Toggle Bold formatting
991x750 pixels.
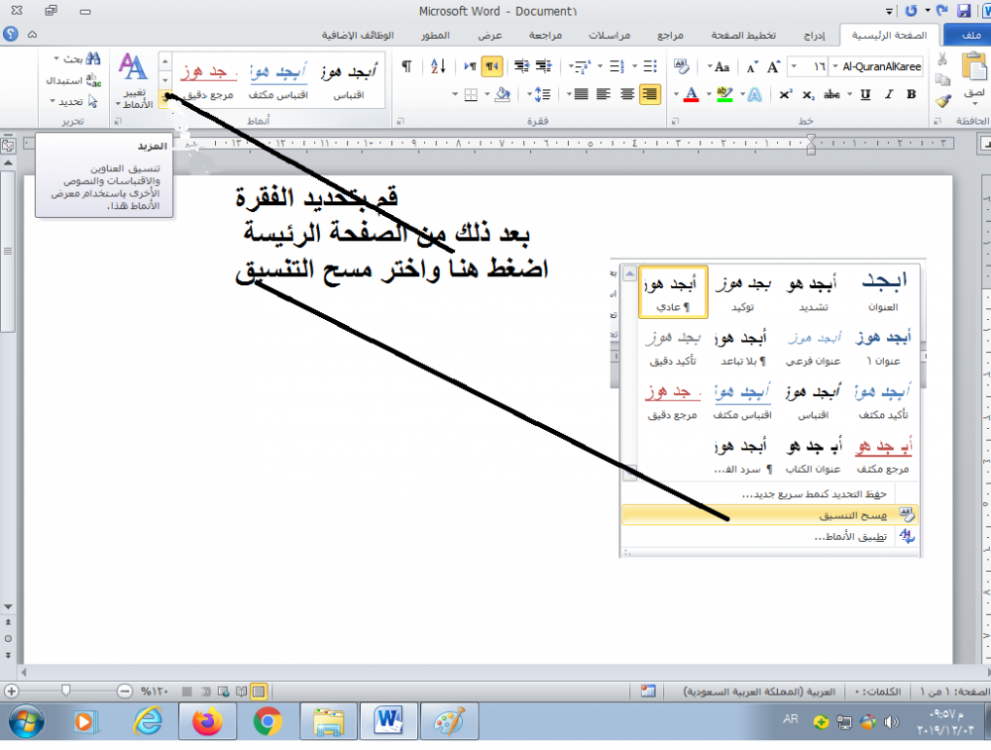[x=911, y=95]
